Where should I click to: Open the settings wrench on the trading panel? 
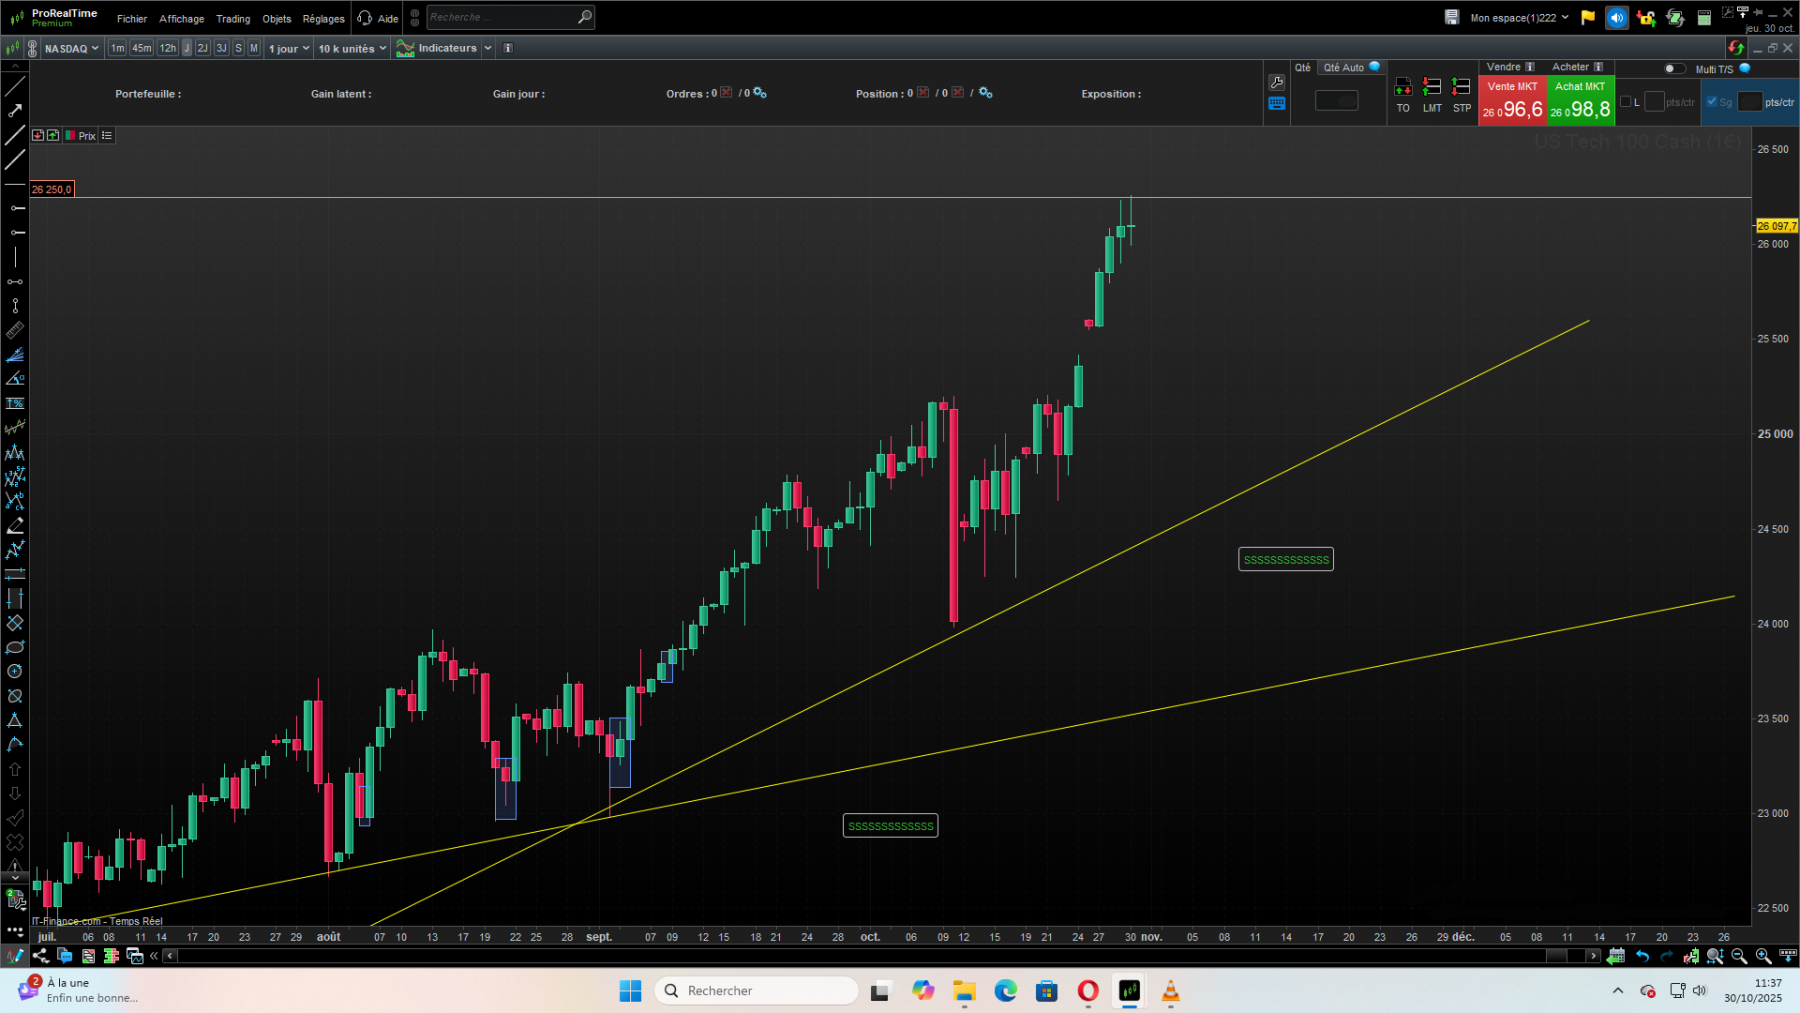[x=1277, y=81]
